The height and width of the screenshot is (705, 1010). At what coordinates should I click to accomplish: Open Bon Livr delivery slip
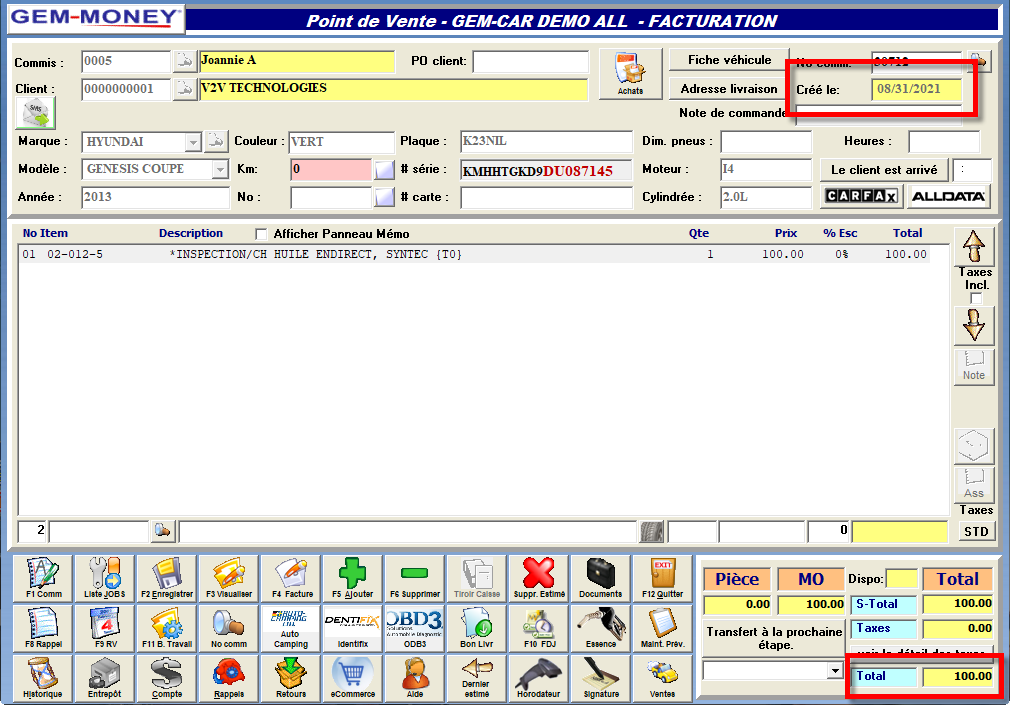click(x=477, y=628)
